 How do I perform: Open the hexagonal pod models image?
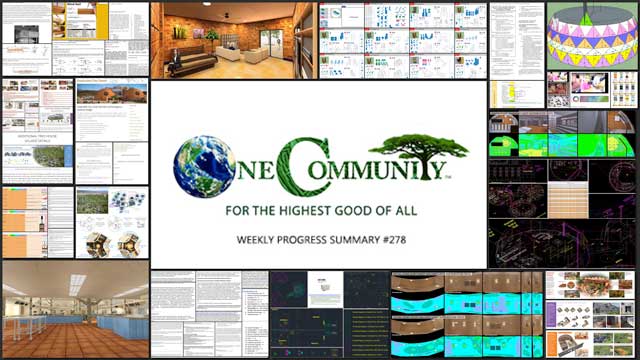pos(112,222)
